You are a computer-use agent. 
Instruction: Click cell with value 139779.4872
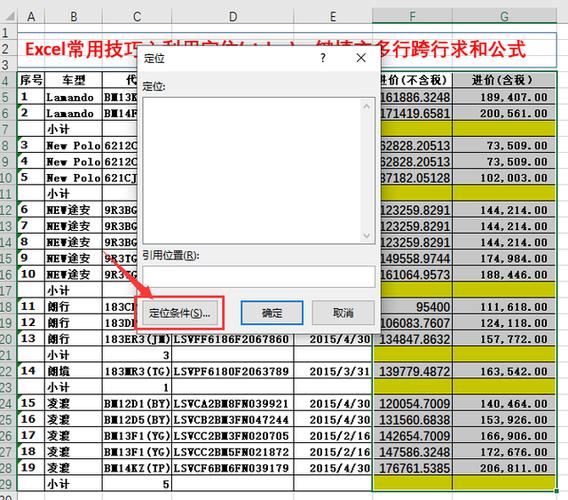click(412, 371)
